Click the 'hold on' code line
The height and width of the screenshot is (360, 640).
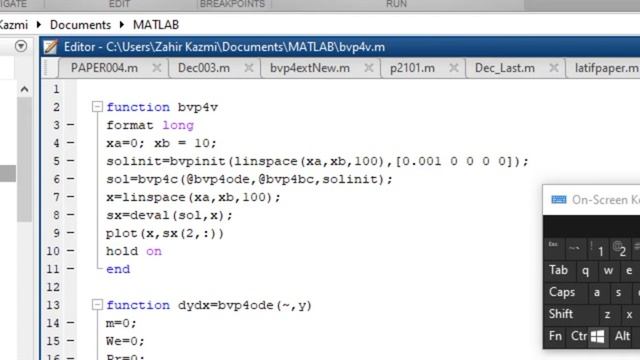click(134, 251)
